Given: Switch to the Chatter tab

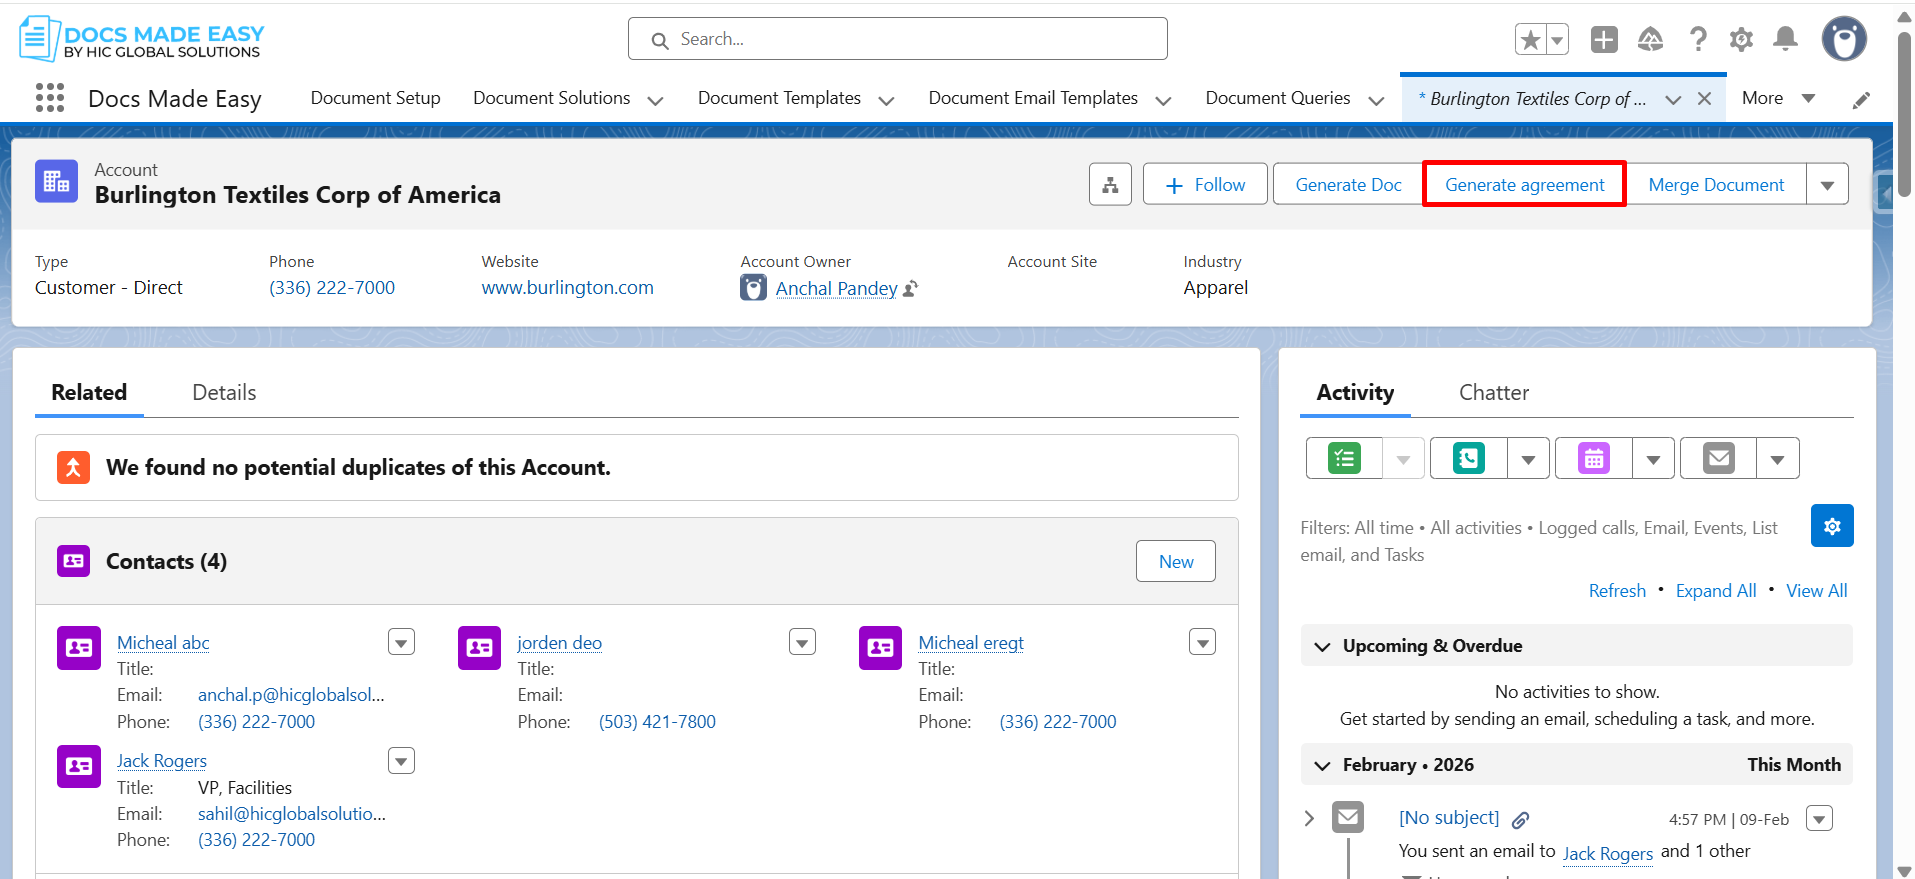Looking at the screenshot, I should pos(1493,393).
